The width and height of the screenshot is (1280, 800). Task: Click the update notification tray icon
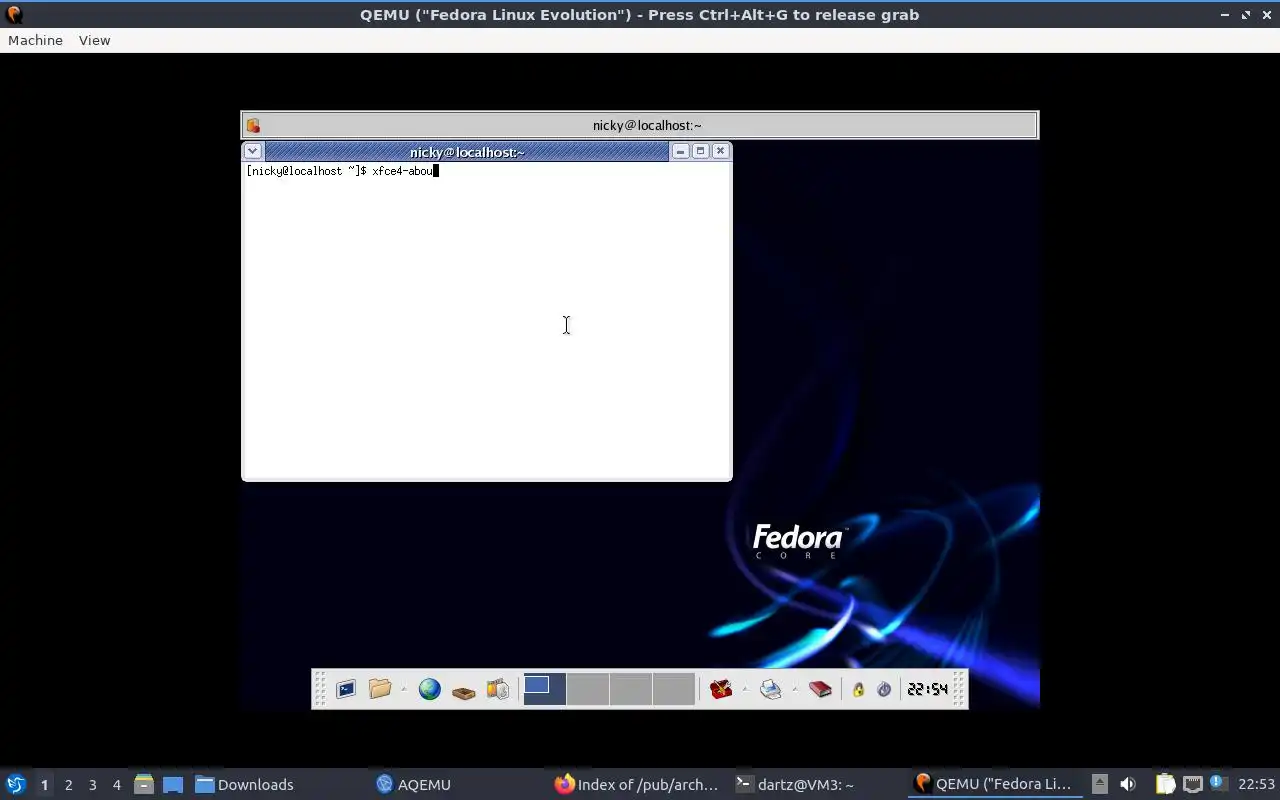[x=1218, y=783]
